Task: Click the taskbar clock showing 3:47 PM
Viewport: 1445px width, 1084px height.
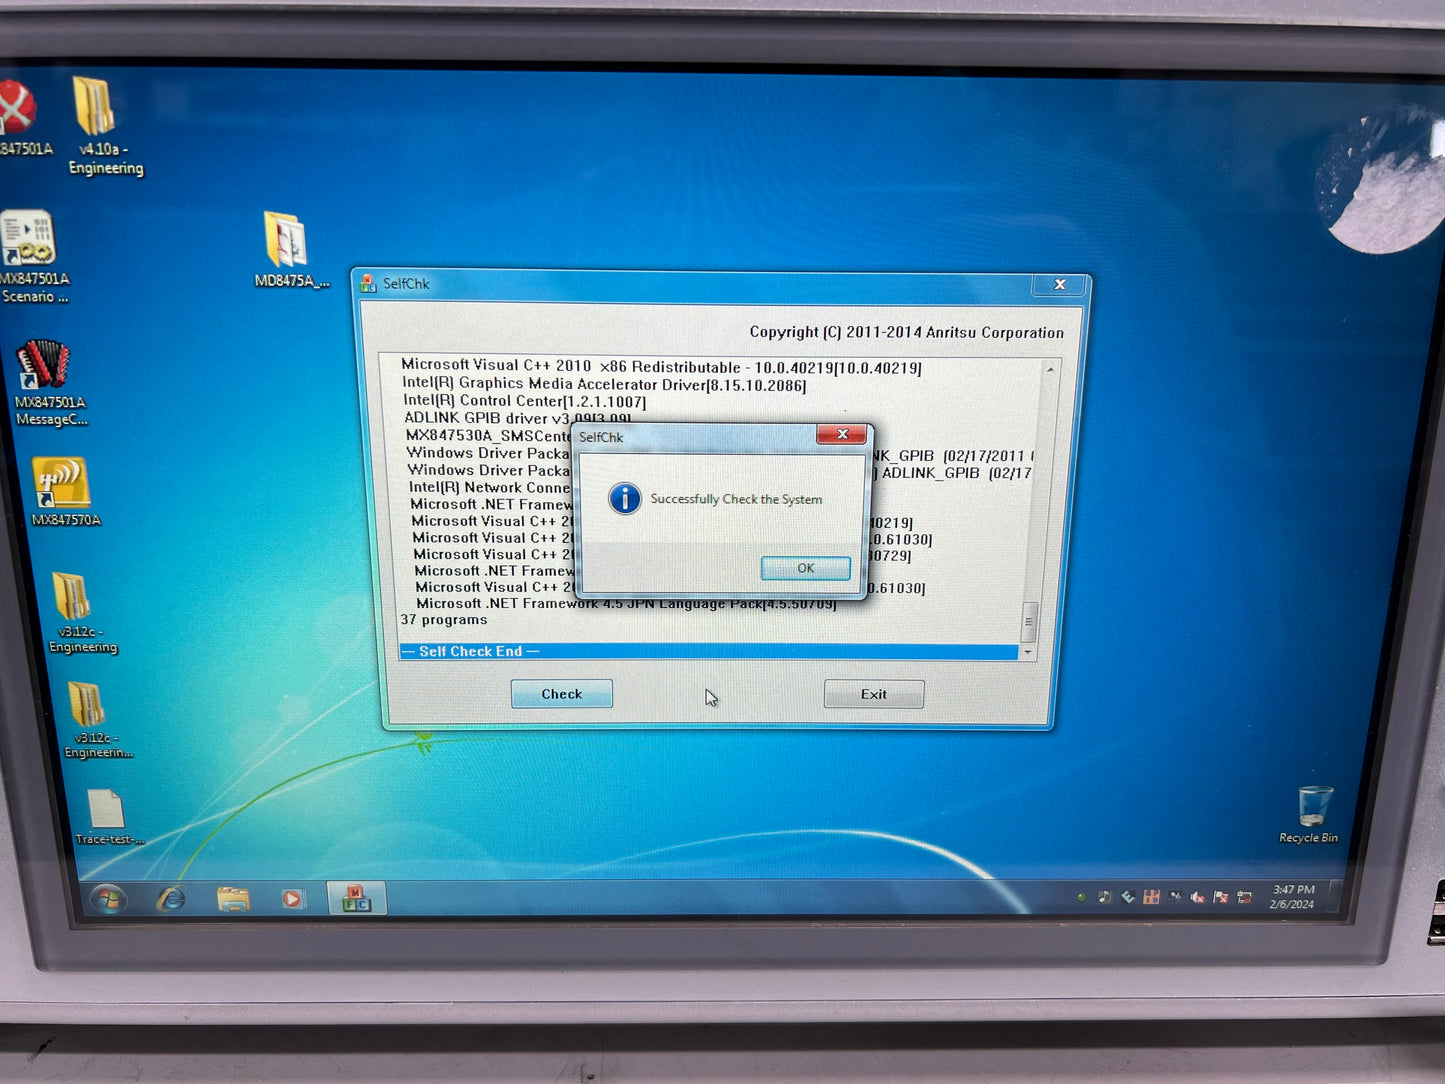Action: click(1292, 896)
